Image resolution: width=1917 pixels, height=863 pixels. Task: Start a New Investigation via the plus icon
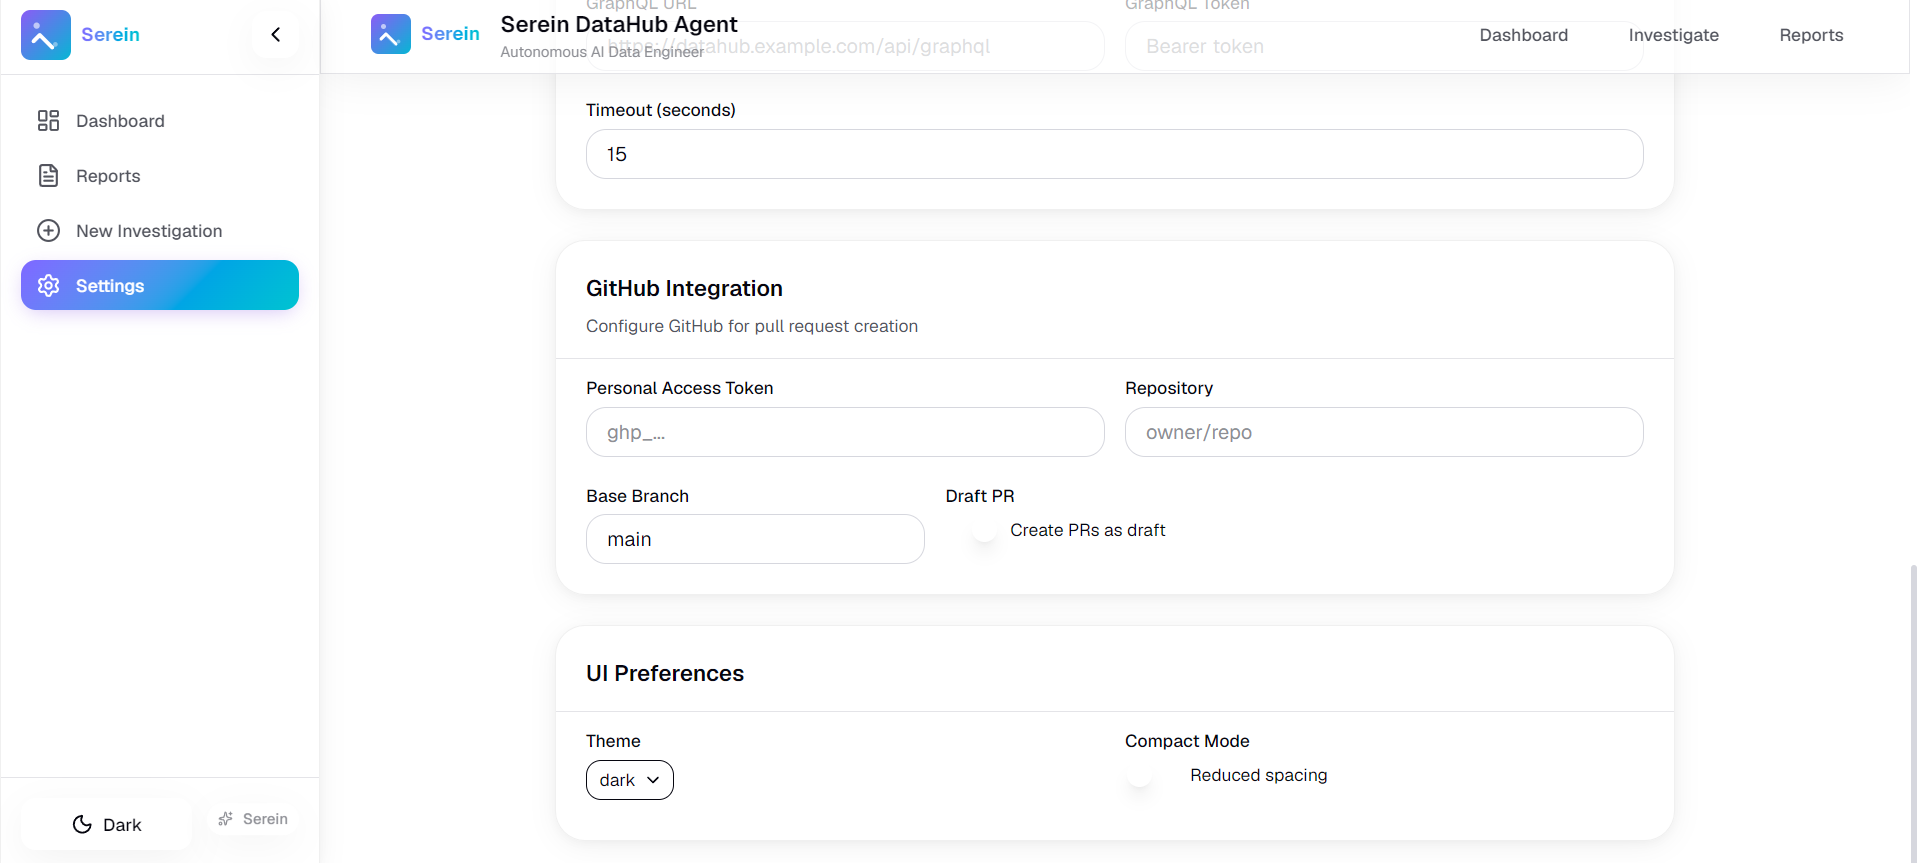pos(48,231)
